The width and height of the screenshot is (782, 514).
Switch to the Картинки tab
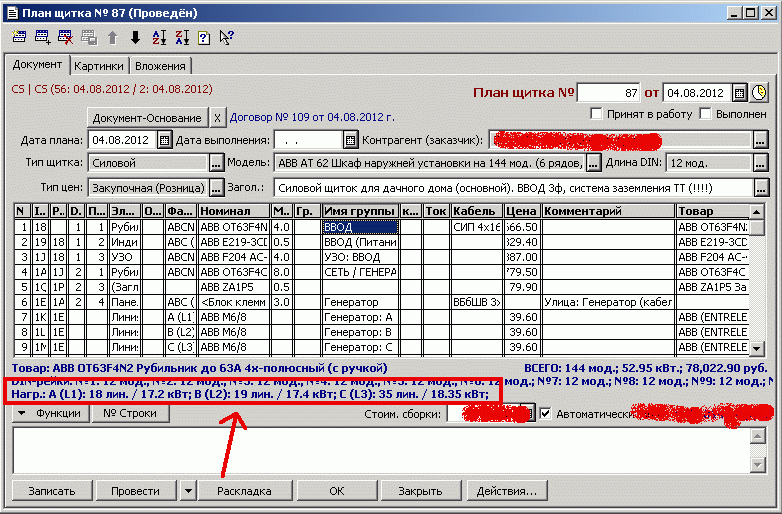99,66
